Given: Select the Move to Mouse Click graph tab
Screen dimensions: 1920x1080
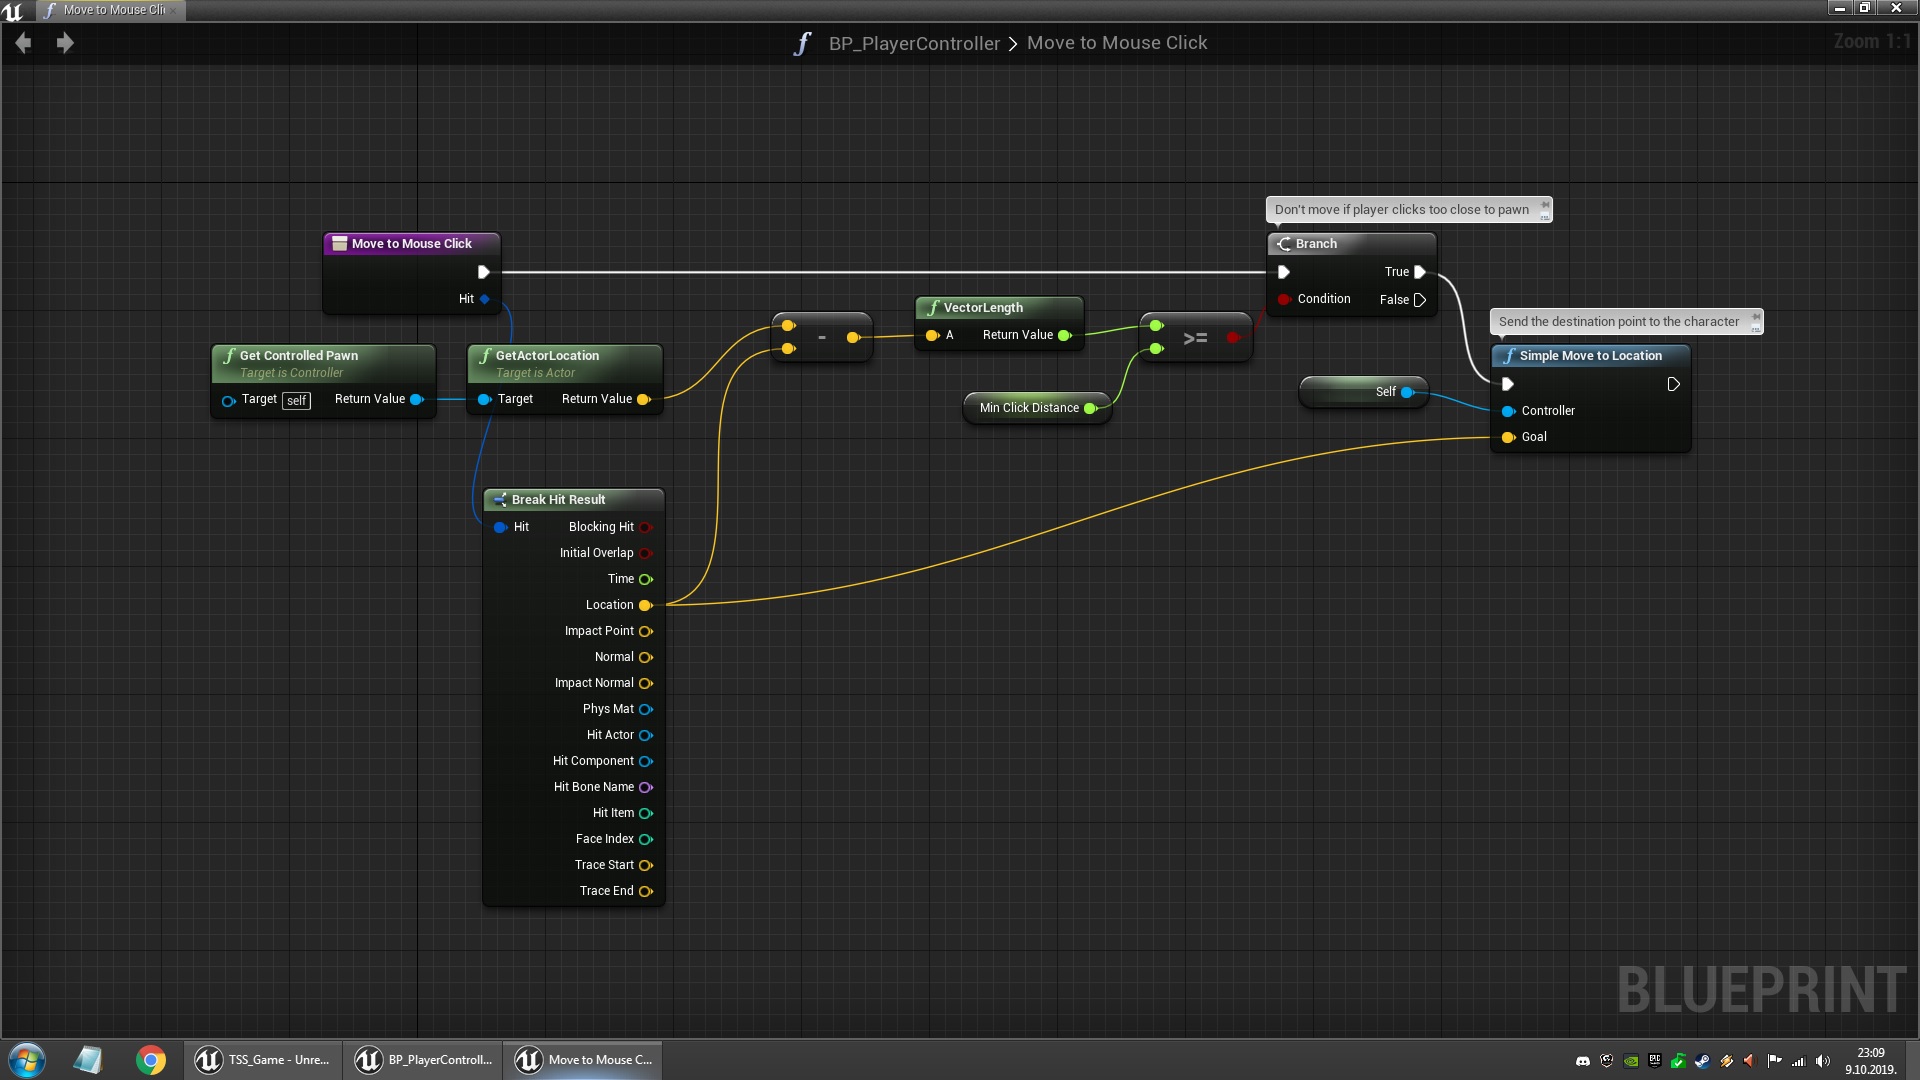Looking at the screenshot, I should 112,10.
